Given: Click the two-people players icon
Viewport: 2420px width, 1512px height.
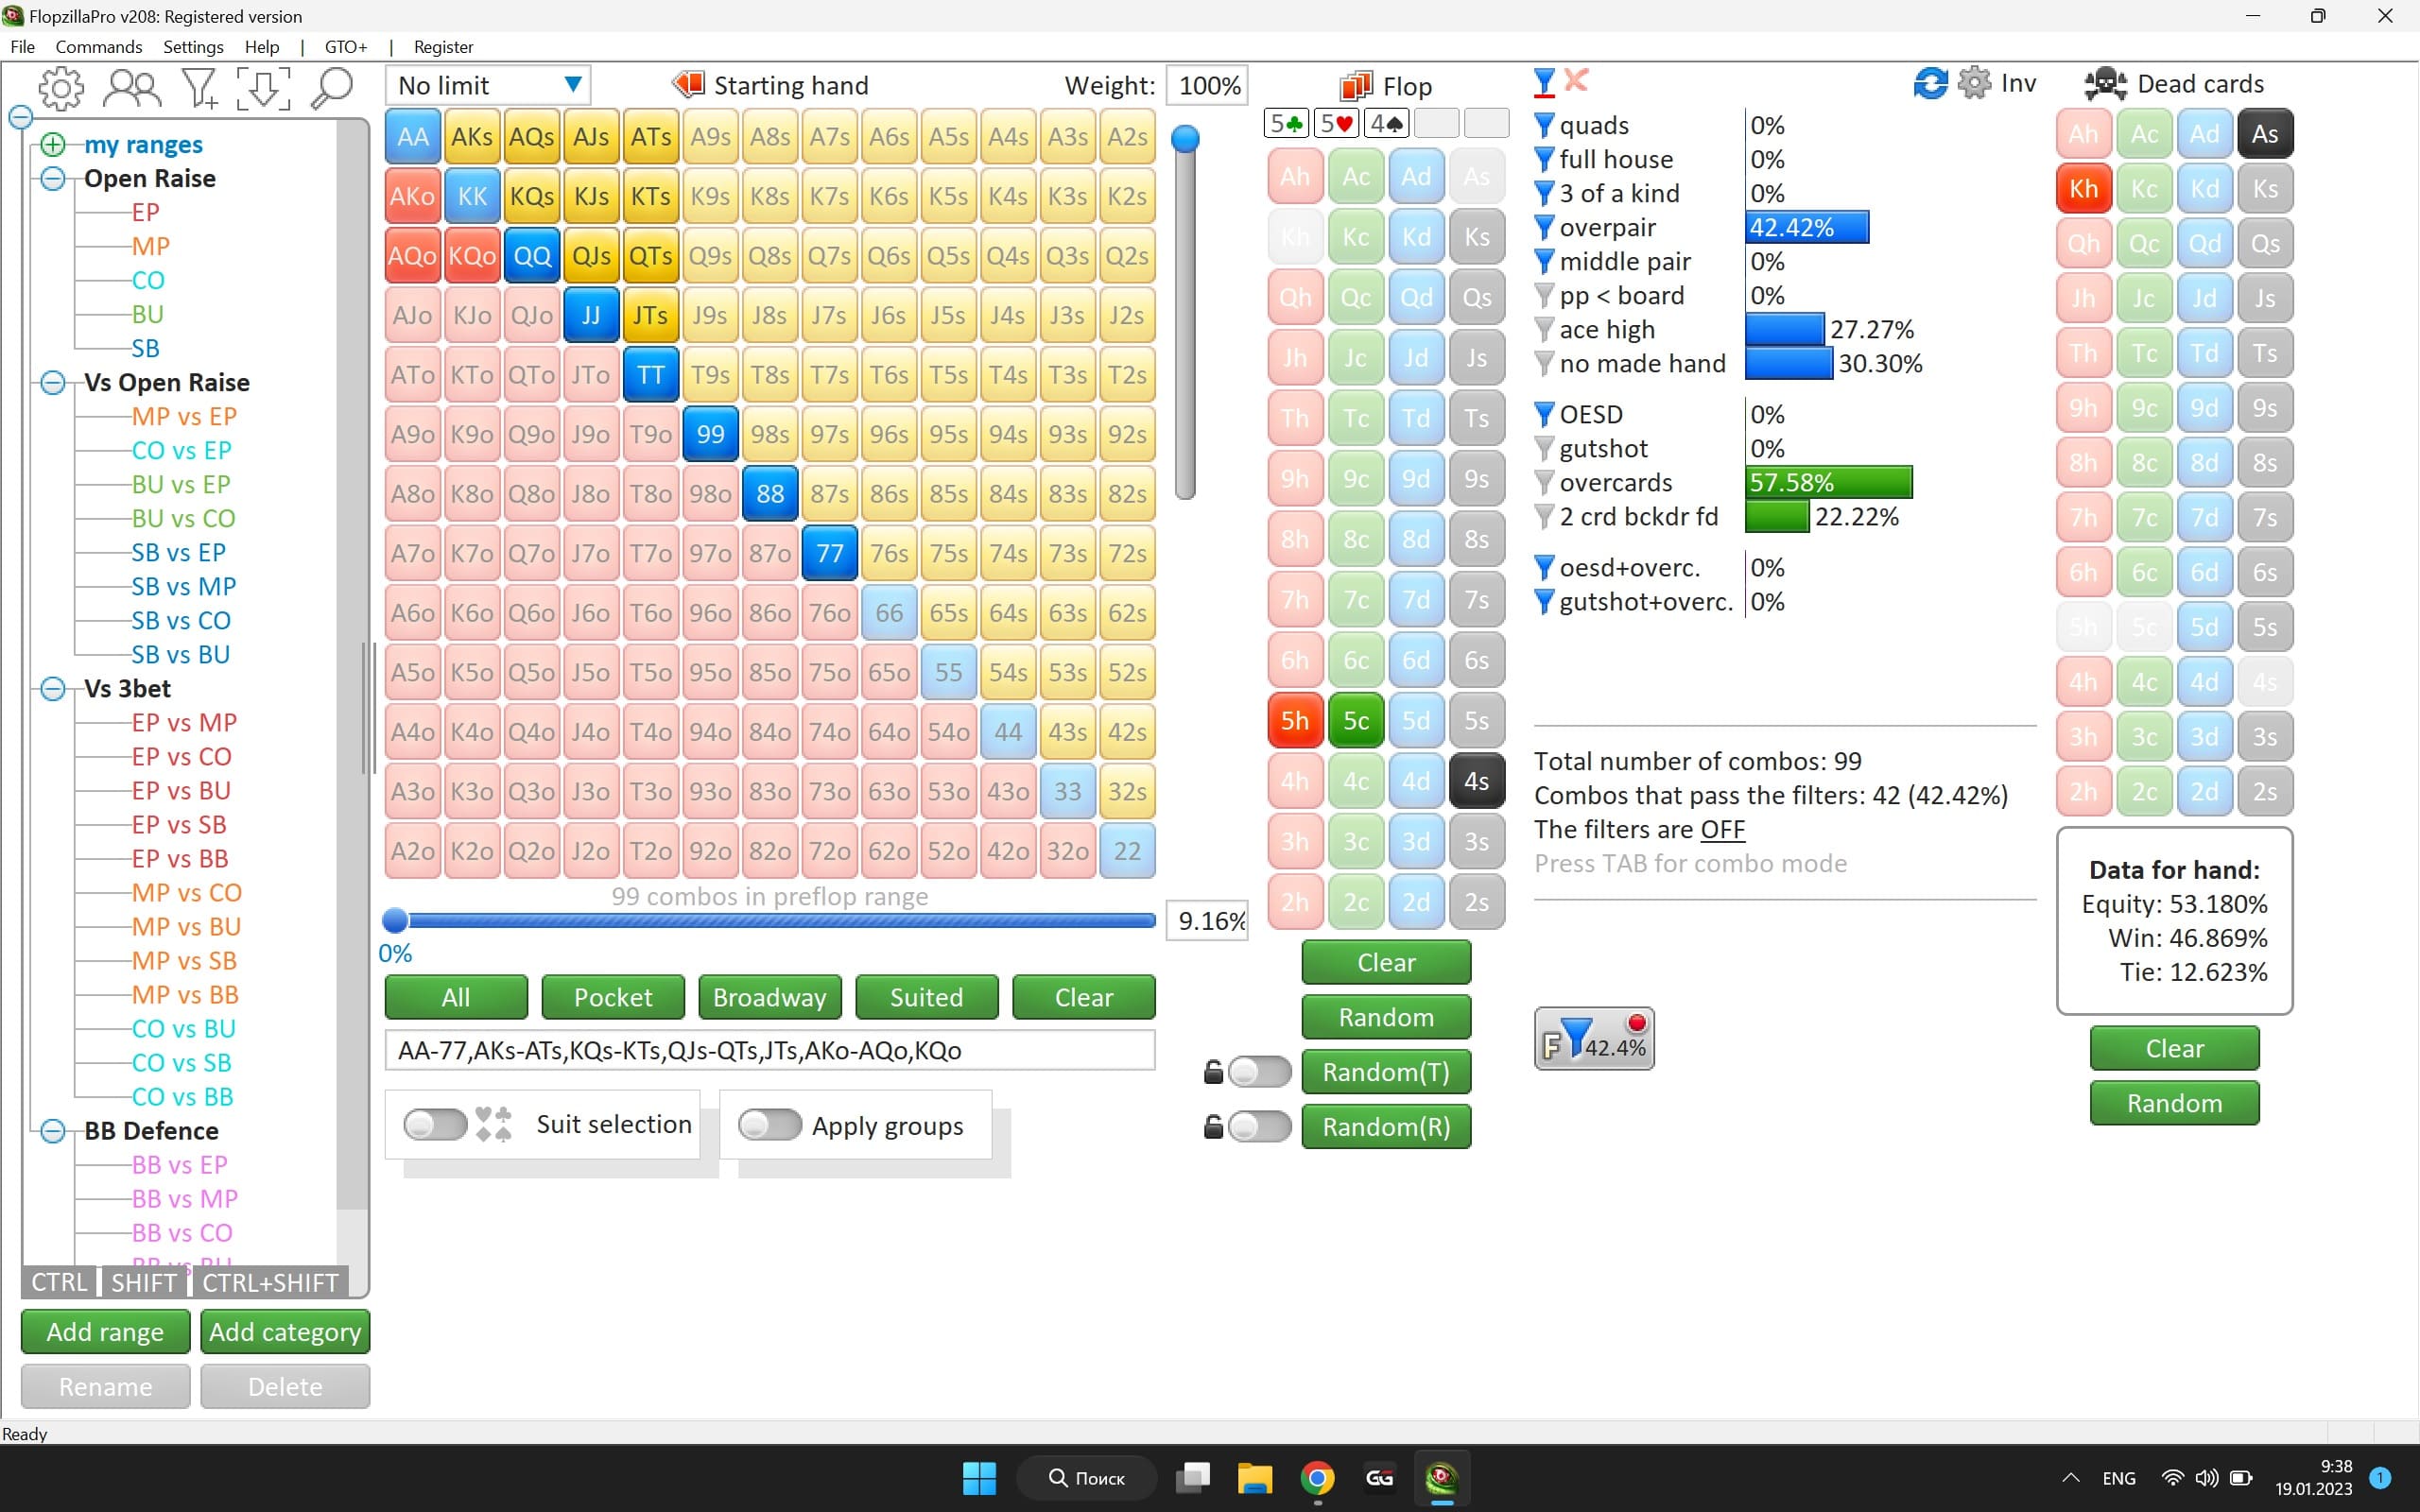Looking at the screenshot, I should 132,88.
